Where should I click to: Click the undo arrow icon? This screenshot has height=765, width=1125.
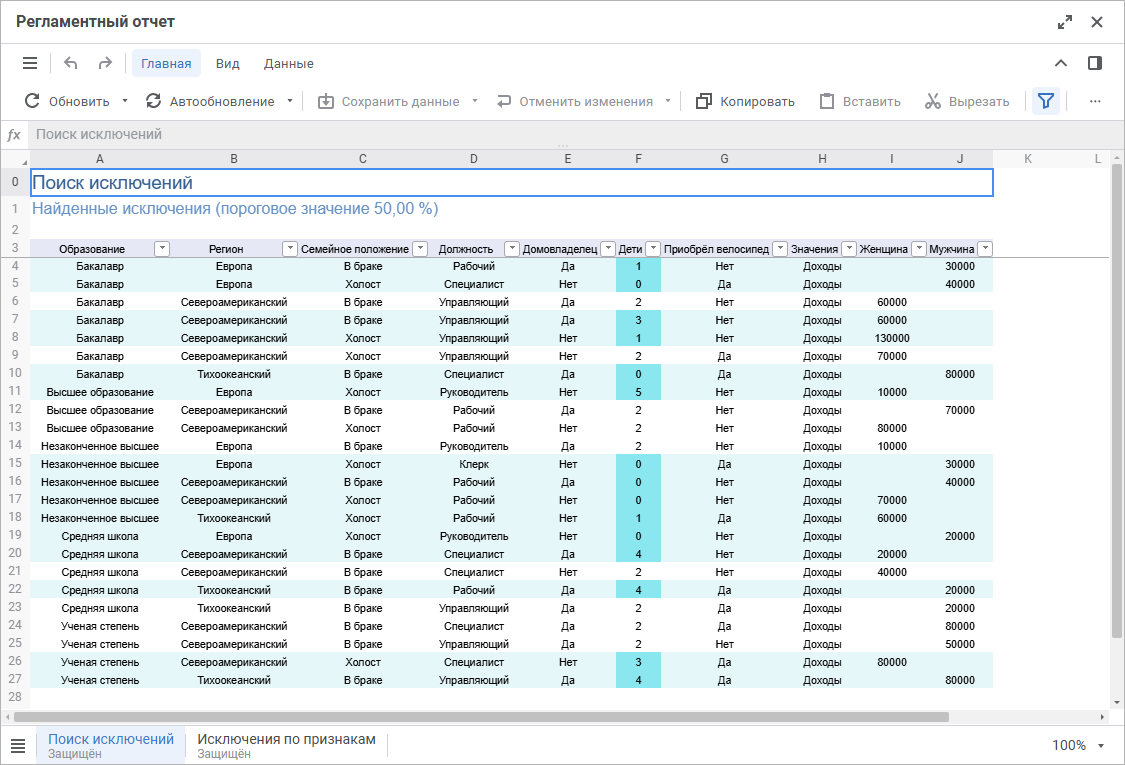tap(70, 63)
